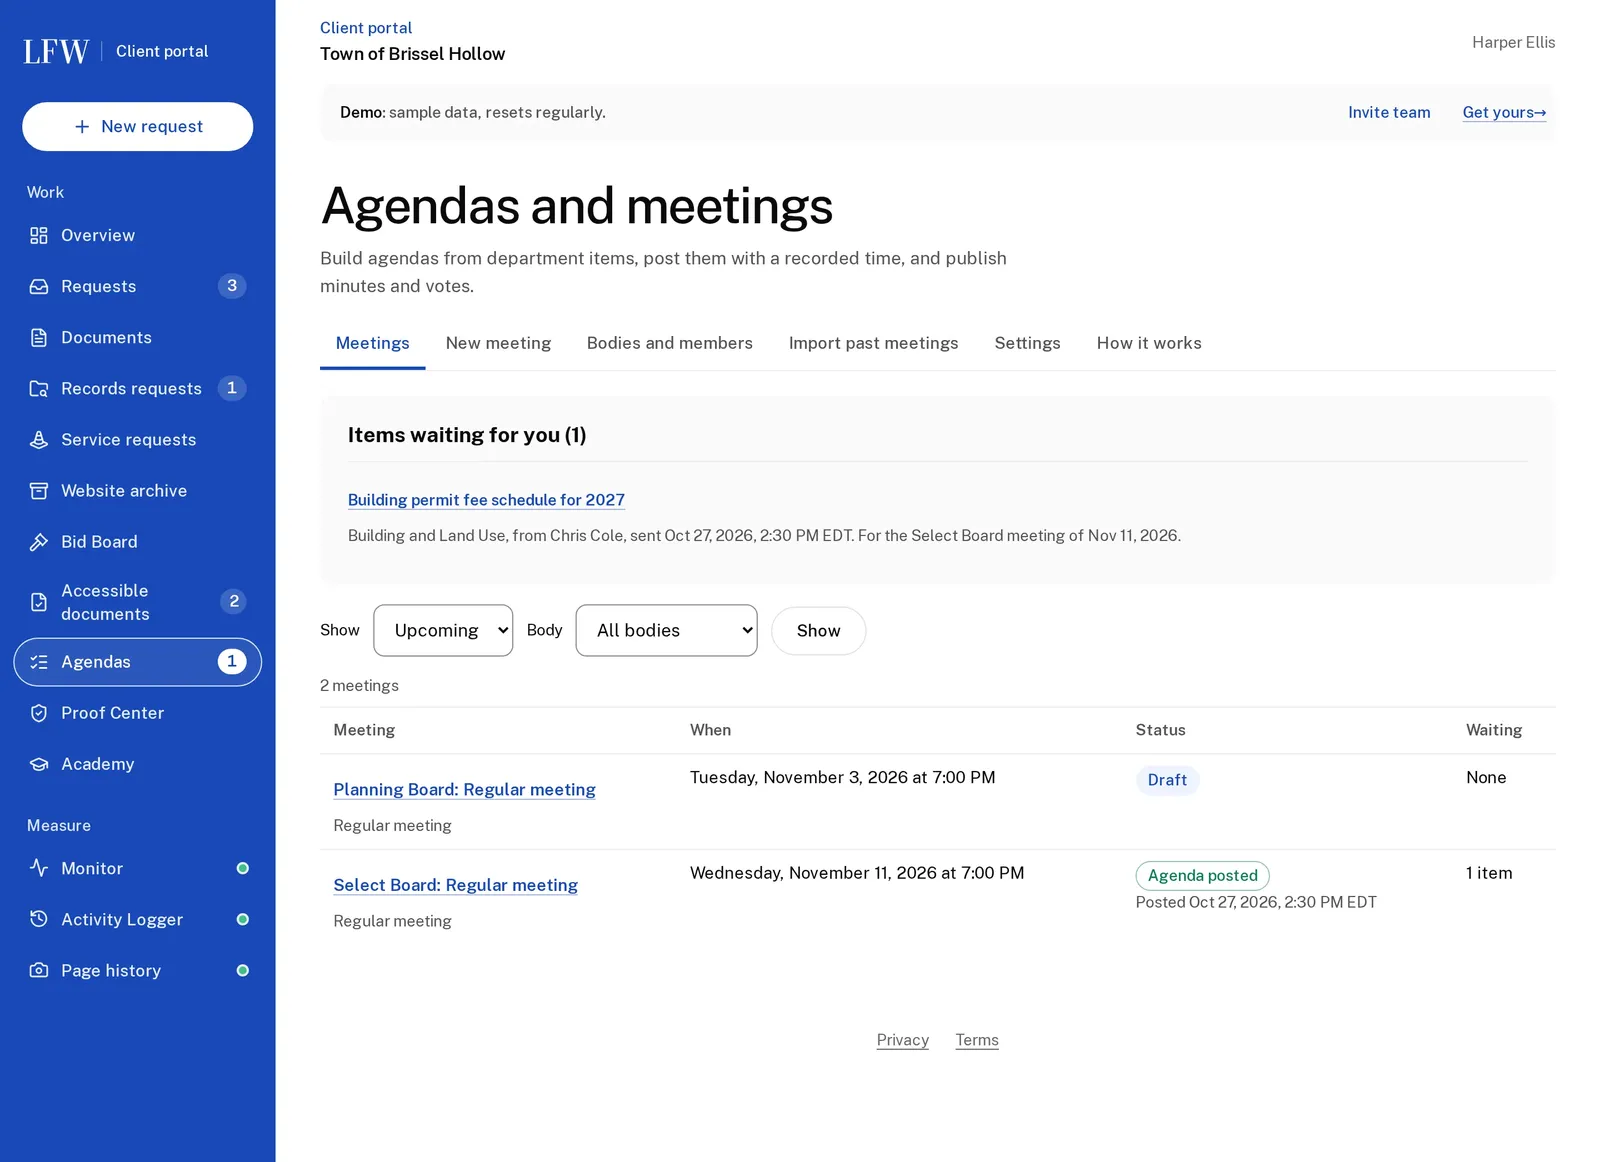Go to Bodies and members tab
The height and width of the screenshot is (1162, 1600).
click(x=670, y=343)
